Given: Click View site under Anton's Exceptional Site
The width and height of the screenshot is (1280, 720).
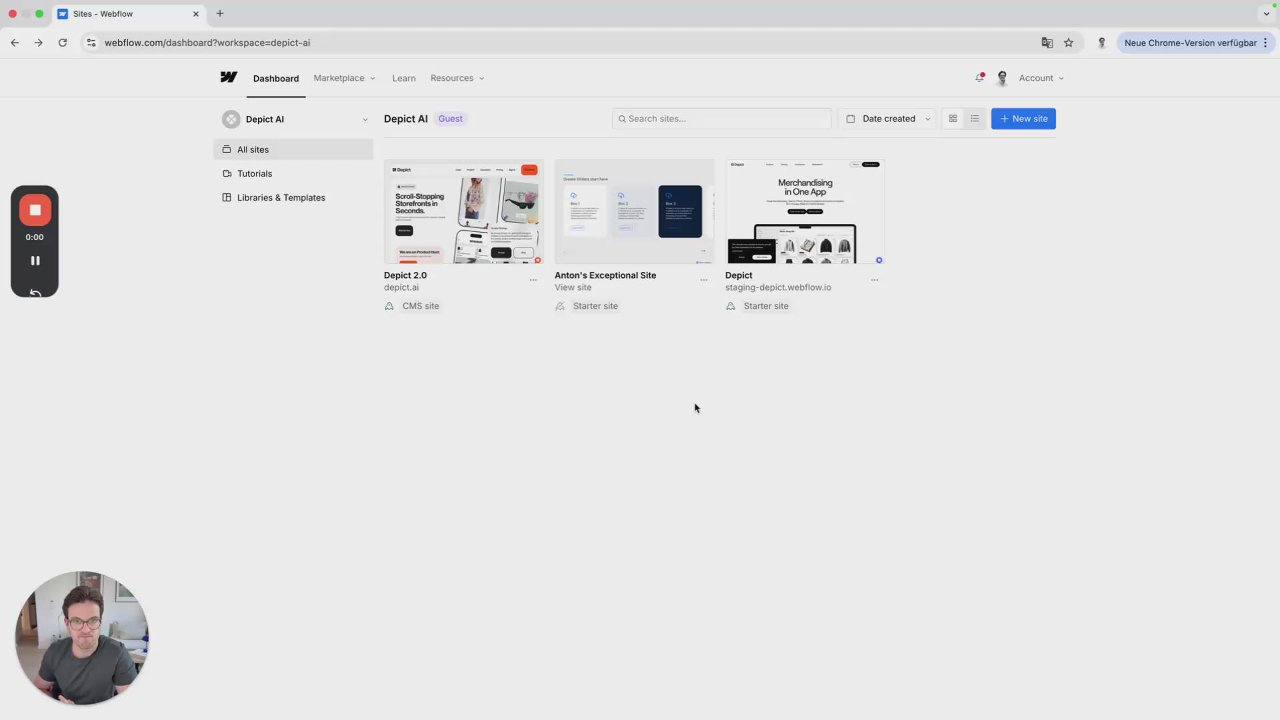Looking at the screenshot, I should click(x=573, y=287).
